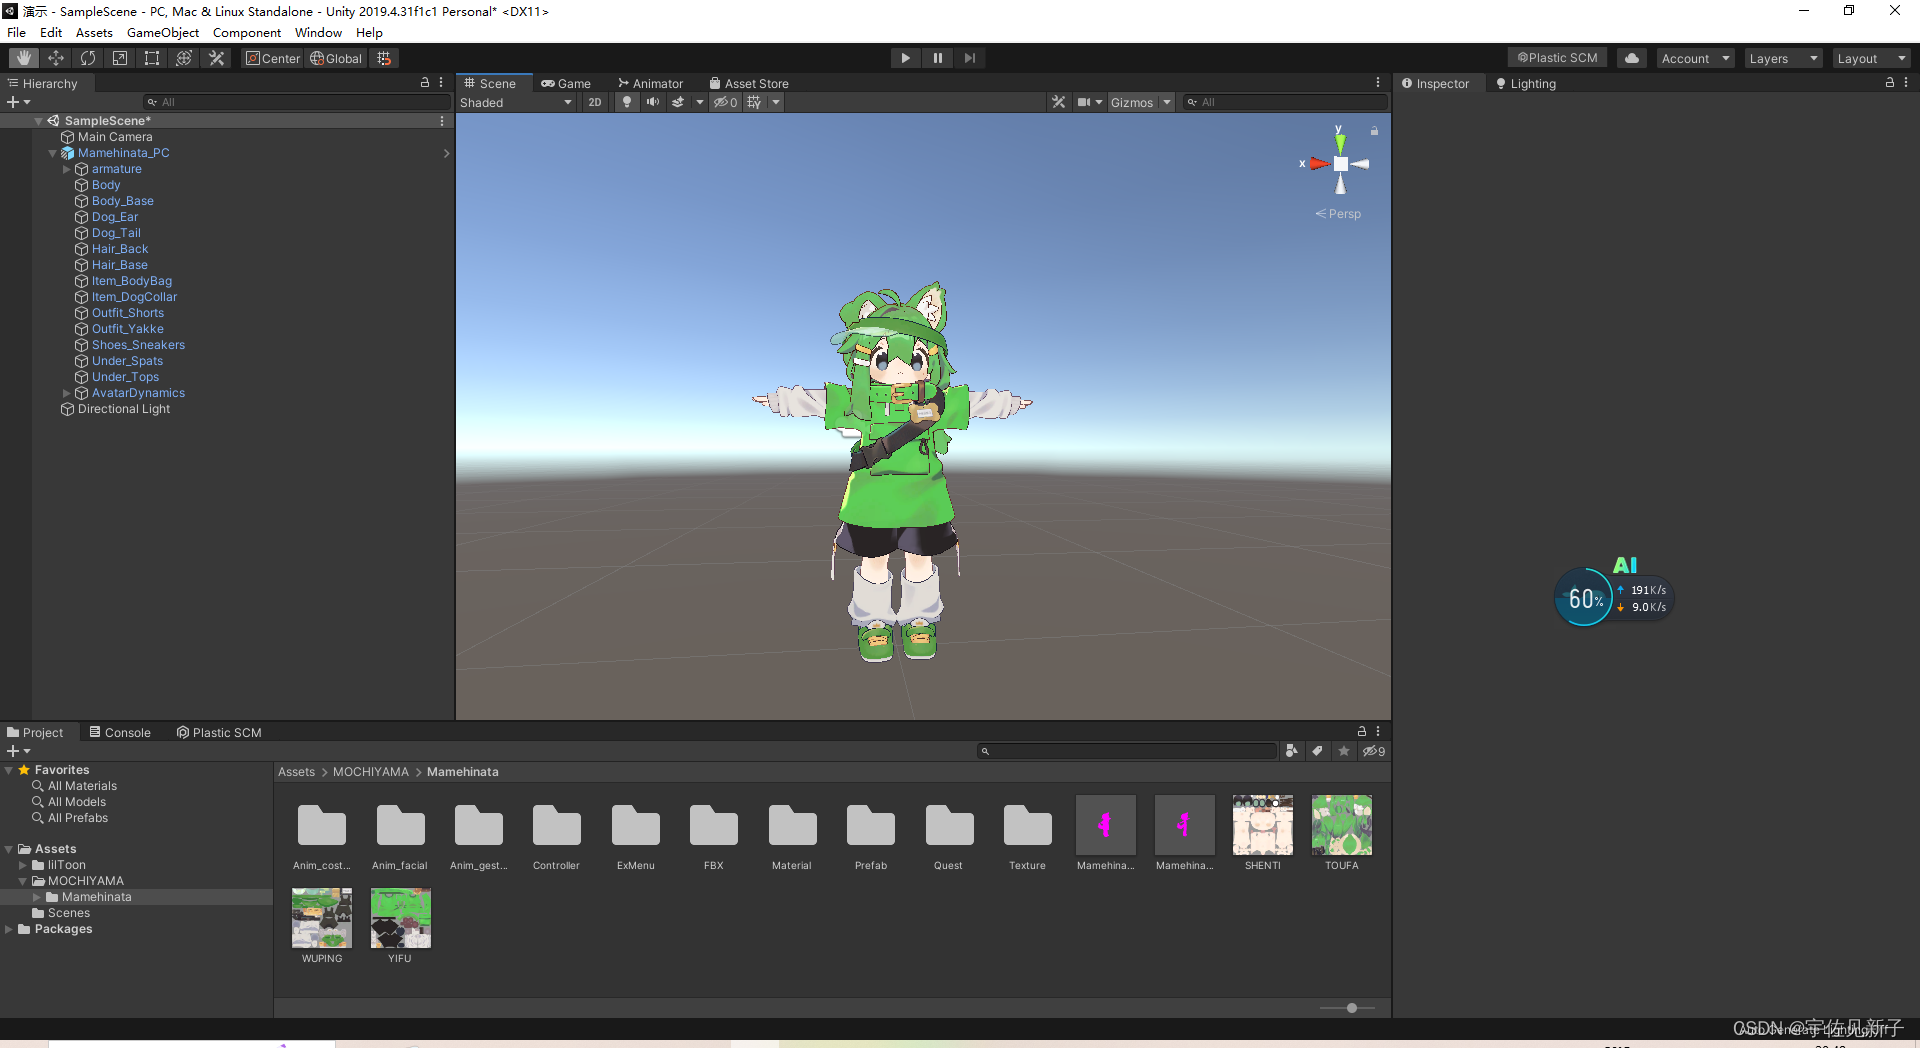Select the Rotate tool

pyautogui.click(x=88, y=57)
